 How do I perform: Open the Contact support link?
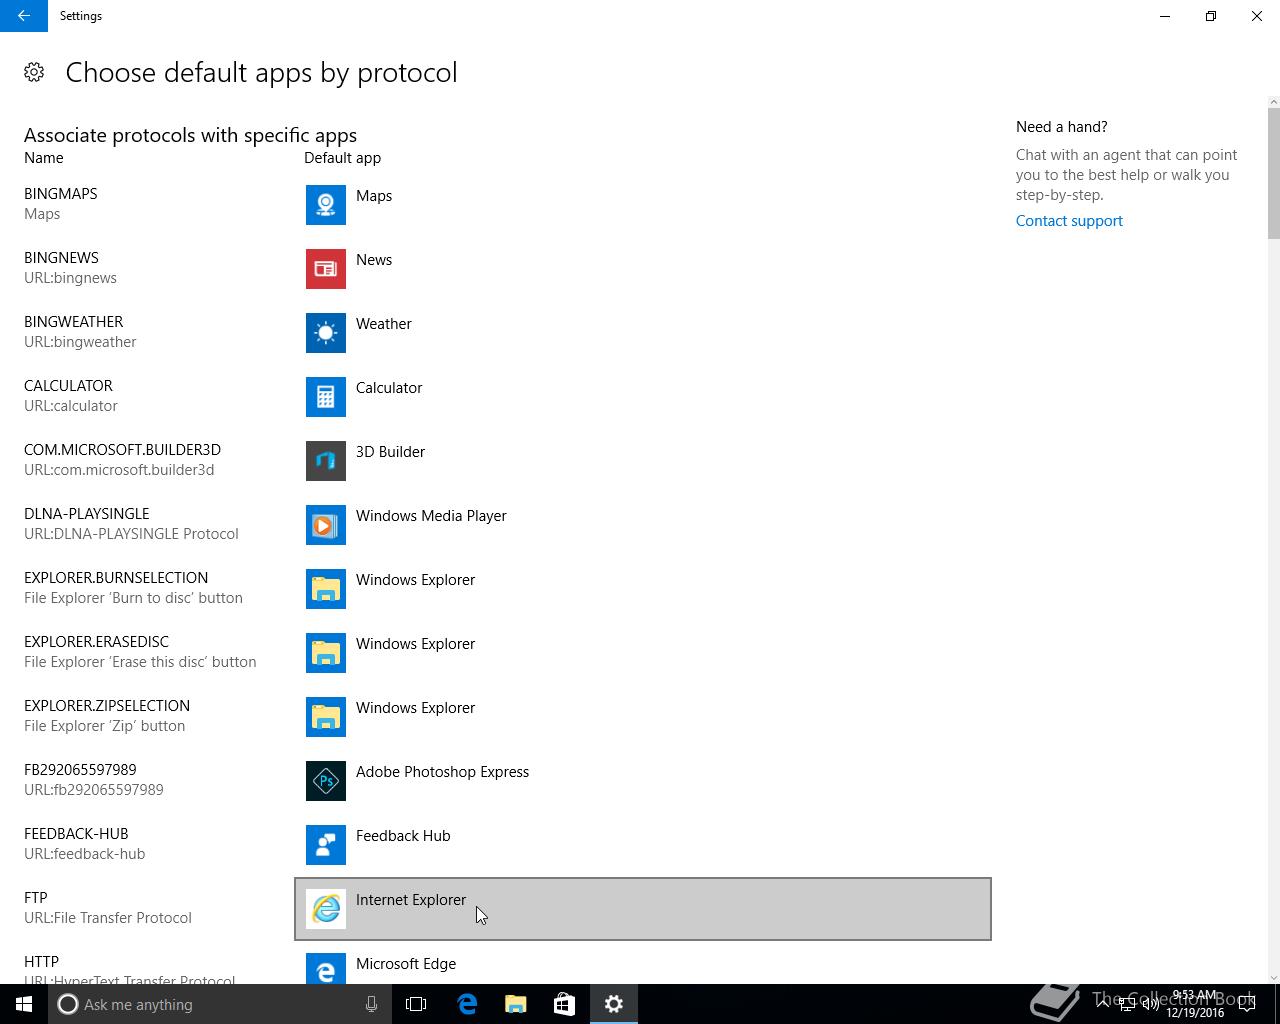click(x=1069, y=221)
